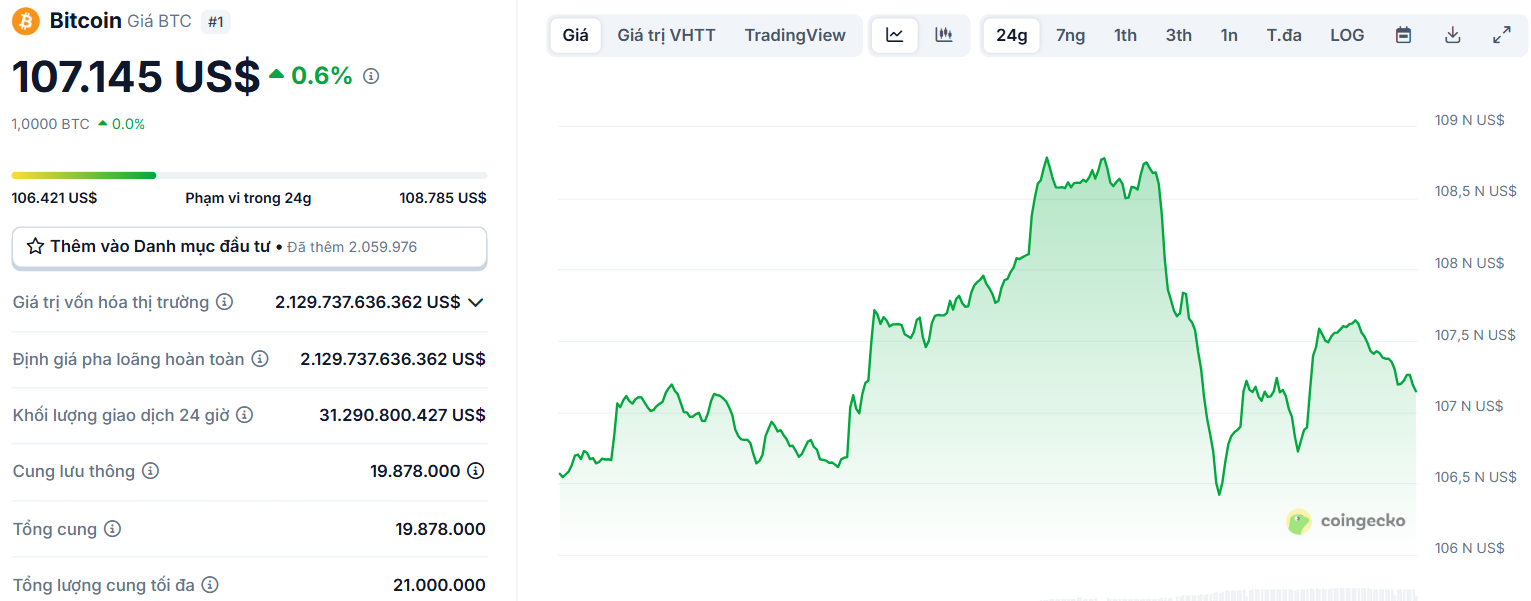
Task: Click info icon next to Tổng cung
Action: point(112,529)
